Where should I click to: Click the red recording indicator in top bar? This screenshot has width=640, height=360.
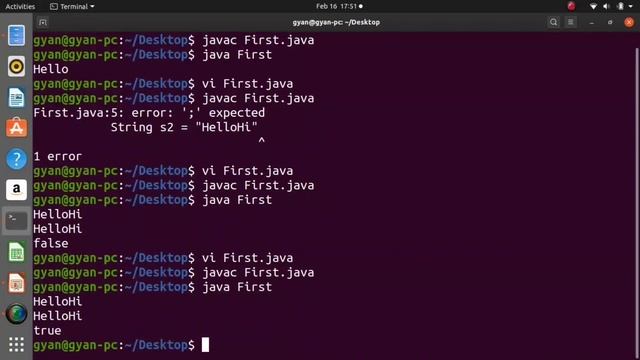571,6
